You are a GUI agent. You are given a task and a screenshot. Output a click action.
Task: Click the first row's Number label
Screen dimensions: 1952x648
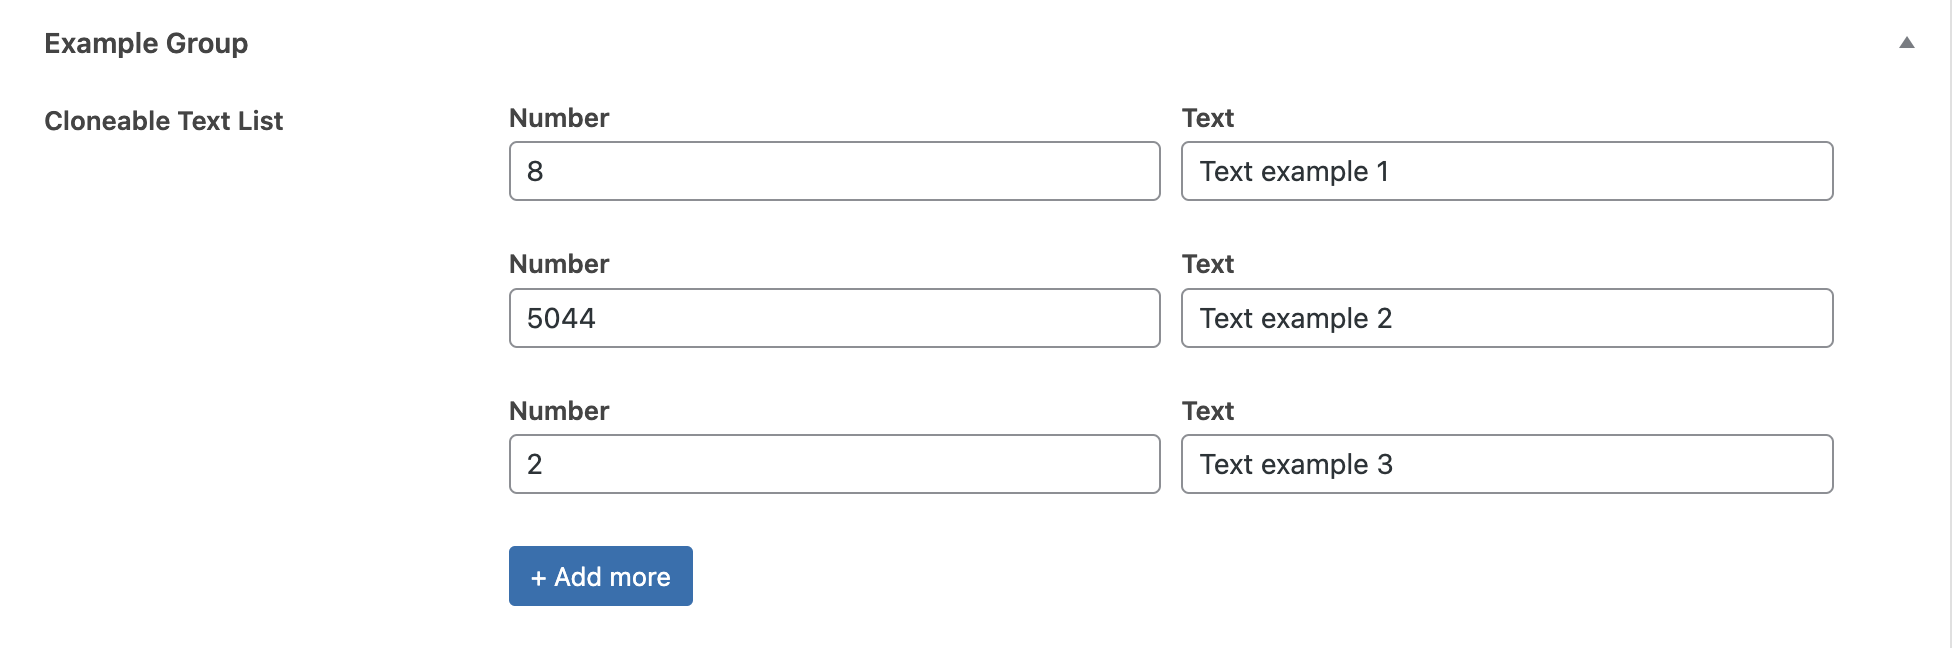point(559,118)
